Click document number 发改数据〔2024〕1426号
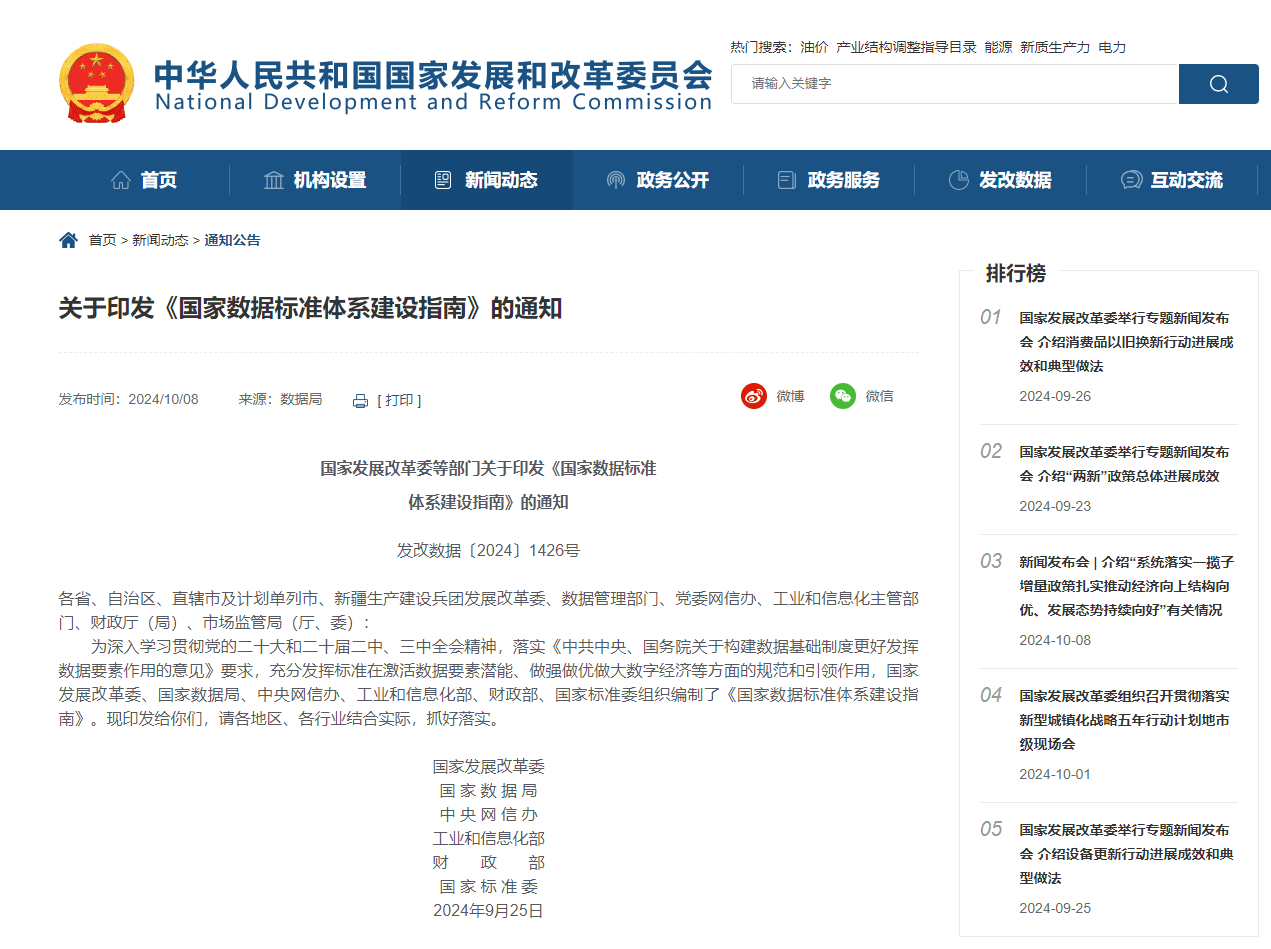Image resolution: width=1271 pixels, height=949 pixels. coord(488,550)
